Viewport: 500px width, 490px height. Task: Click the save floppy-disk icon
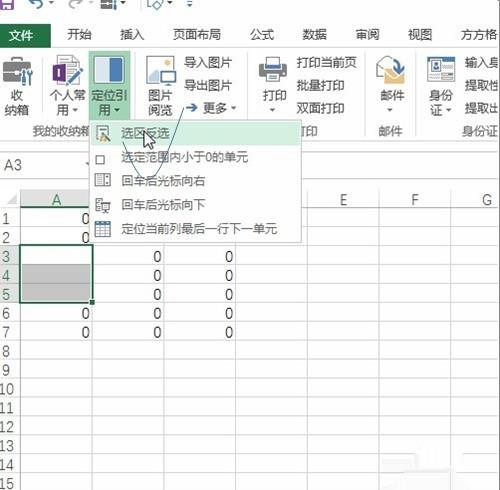pyautogui.click(x=7, y=4)
